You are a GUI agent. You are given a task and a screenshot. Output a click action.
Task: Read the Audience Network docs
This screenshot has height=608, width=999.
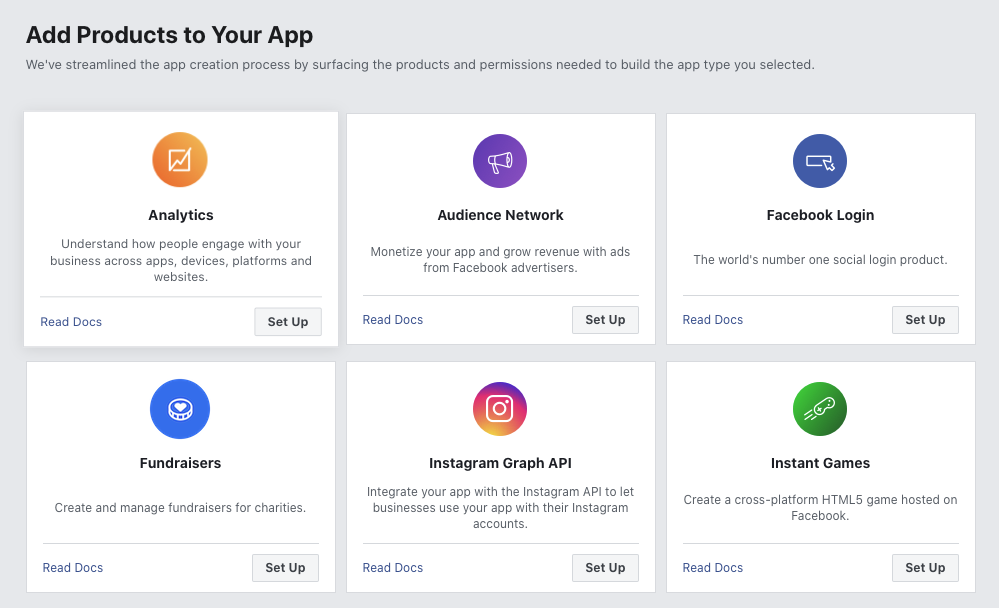click(392, 319)
